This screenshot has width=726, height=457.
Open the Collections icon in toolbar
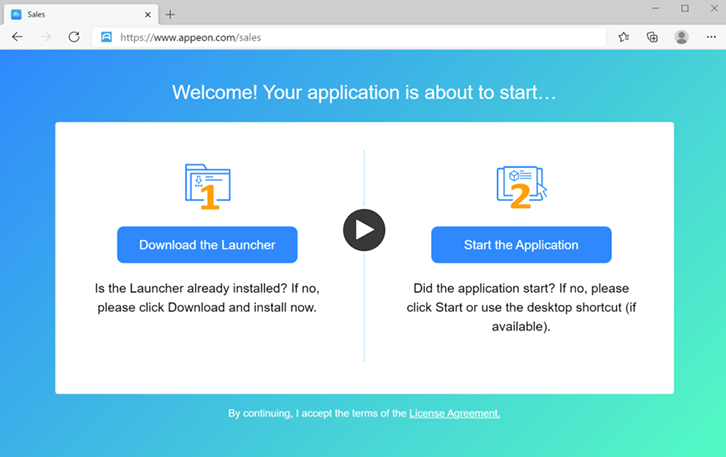pos(652,37)
